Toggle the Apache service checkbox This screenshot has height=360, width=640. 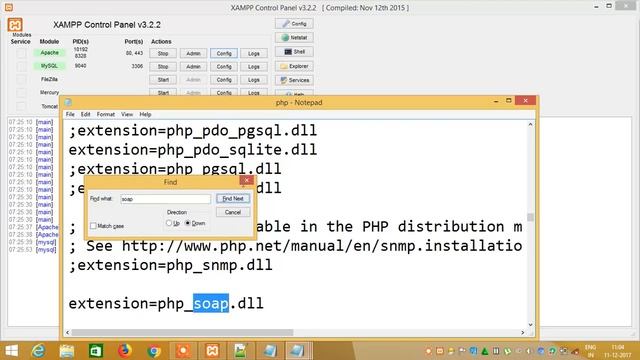[22, 53]
